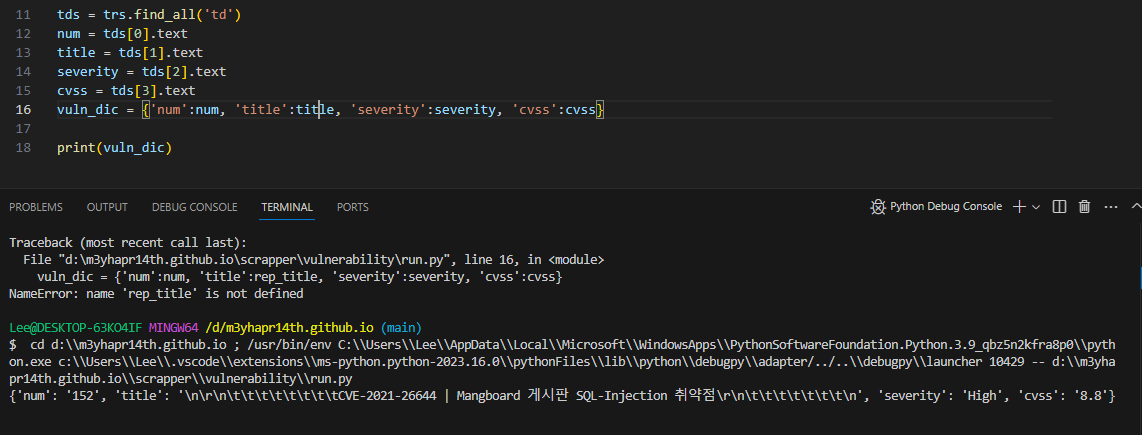This screenshot has width=1142, height=435.
Task: Kill the terminal using the trash icon
Action: [x=1084, y=207]
